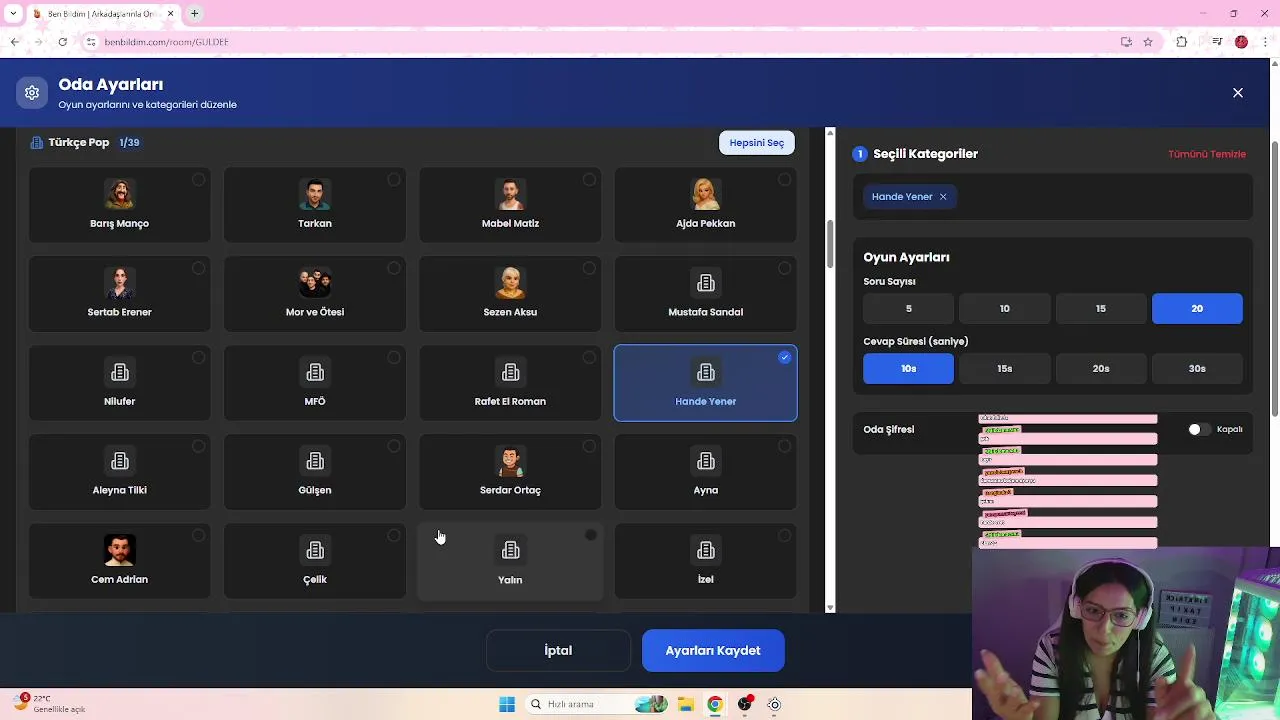Viewport: 1280px width, 720px height.
Task: Set Soru Sayısı to 10
Action: (x=1005, y=309)
